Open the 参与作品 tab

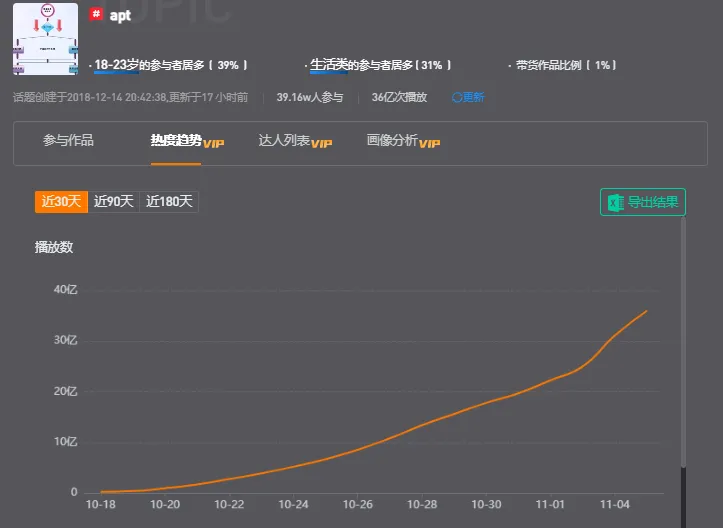[68, 141]
